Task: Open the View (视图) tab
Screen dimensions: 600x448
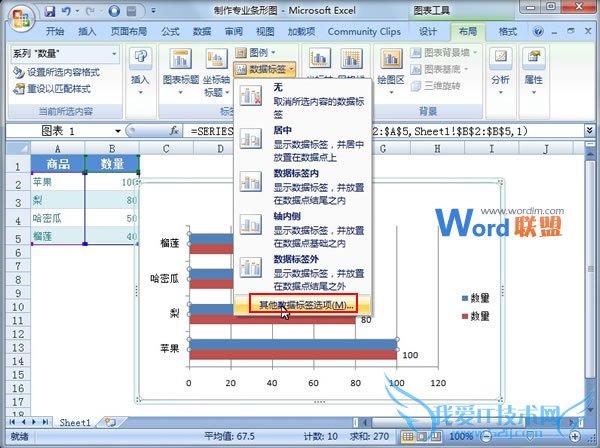Action: 265,31
